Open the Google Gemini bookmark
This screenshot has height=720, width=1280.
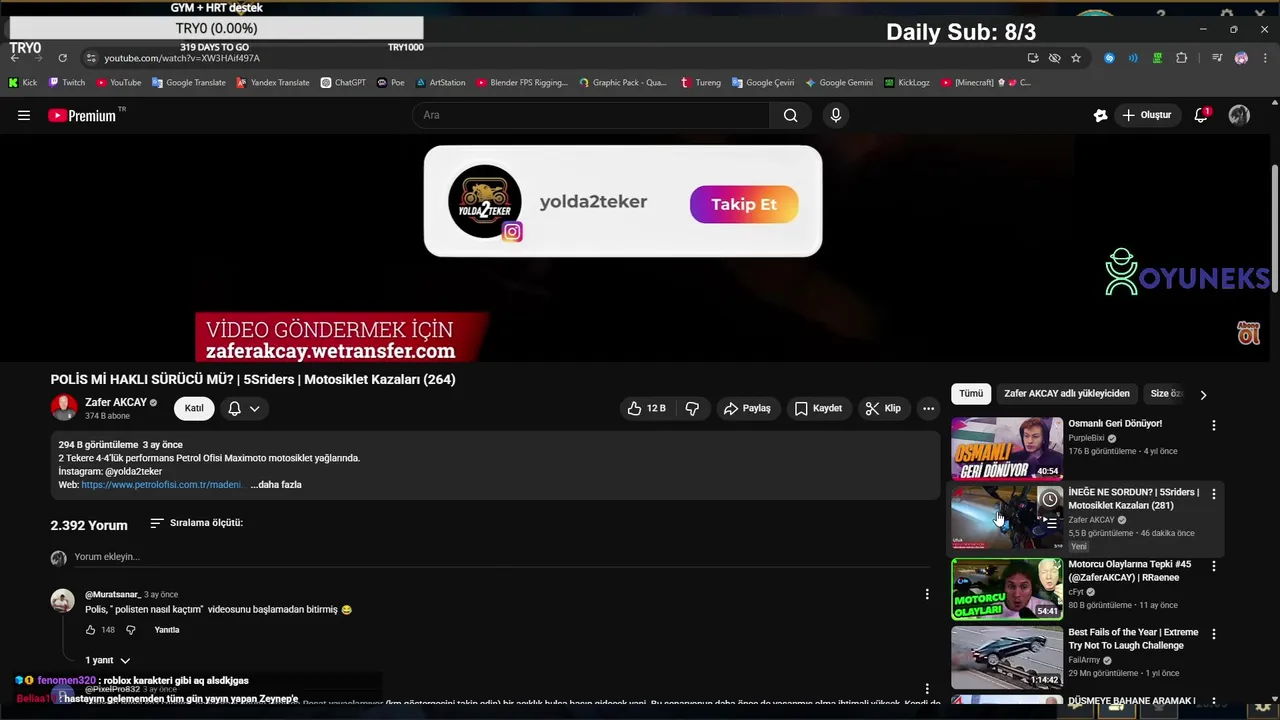(x=839, y=83)
